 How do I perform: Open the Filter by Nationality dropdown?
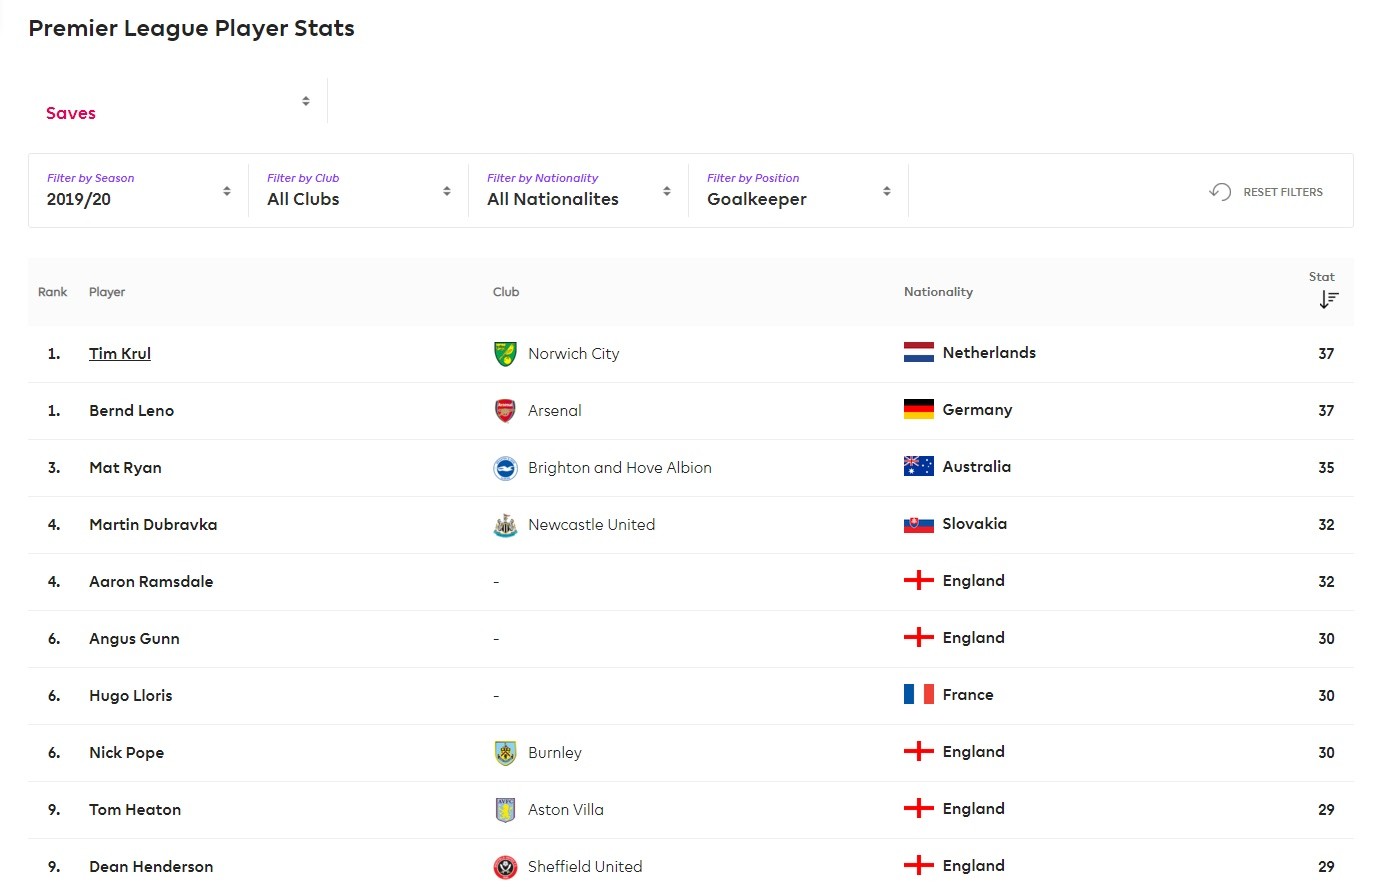(578, 191)
